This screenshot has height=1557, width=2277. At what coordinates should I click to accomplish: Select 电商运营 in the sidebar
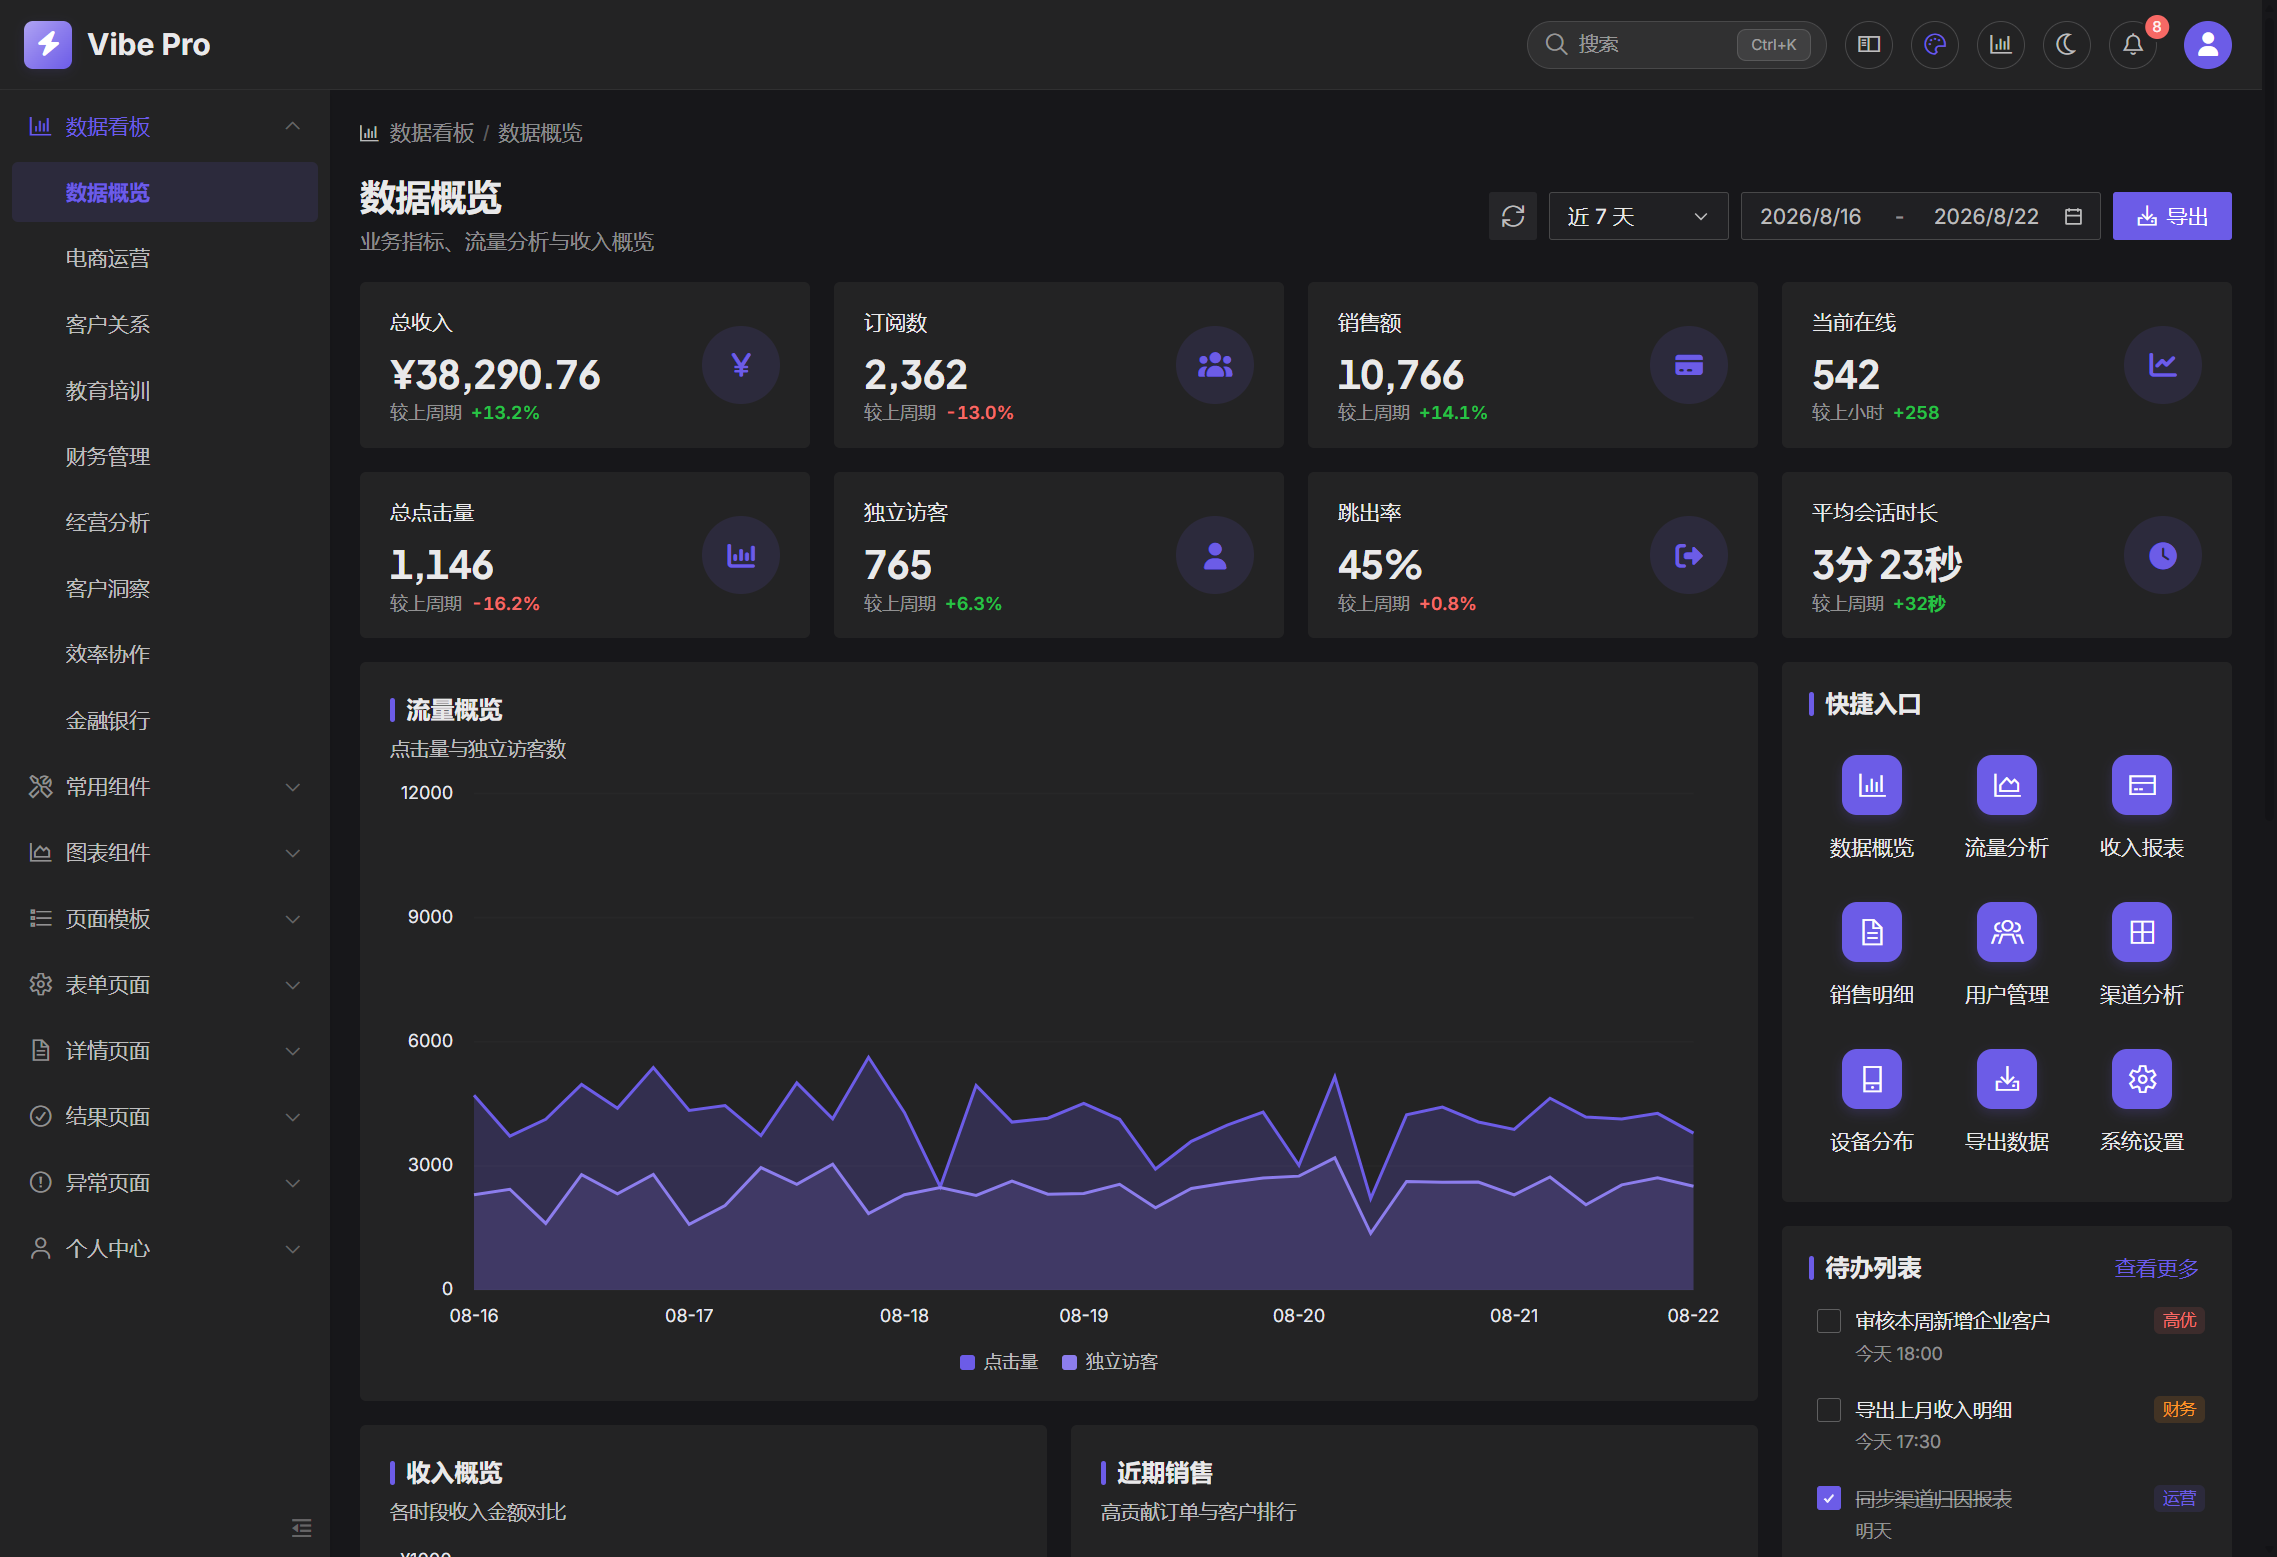[x=165, y=258]
